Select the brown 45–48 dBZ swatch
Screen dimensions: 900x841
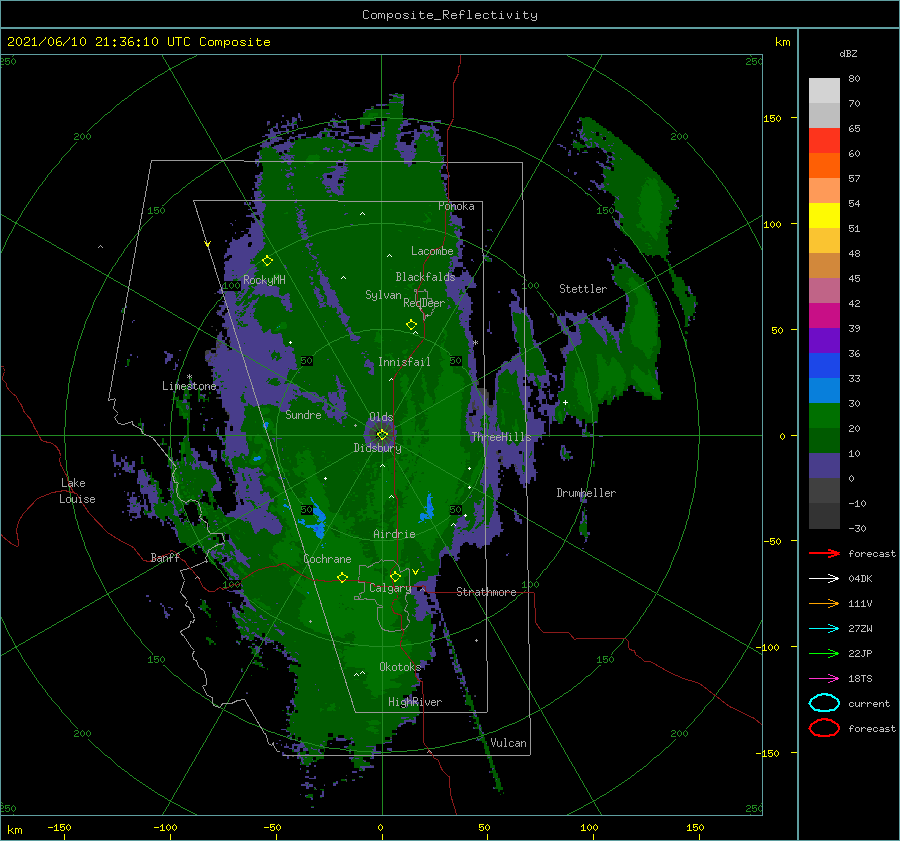point(824,266)
